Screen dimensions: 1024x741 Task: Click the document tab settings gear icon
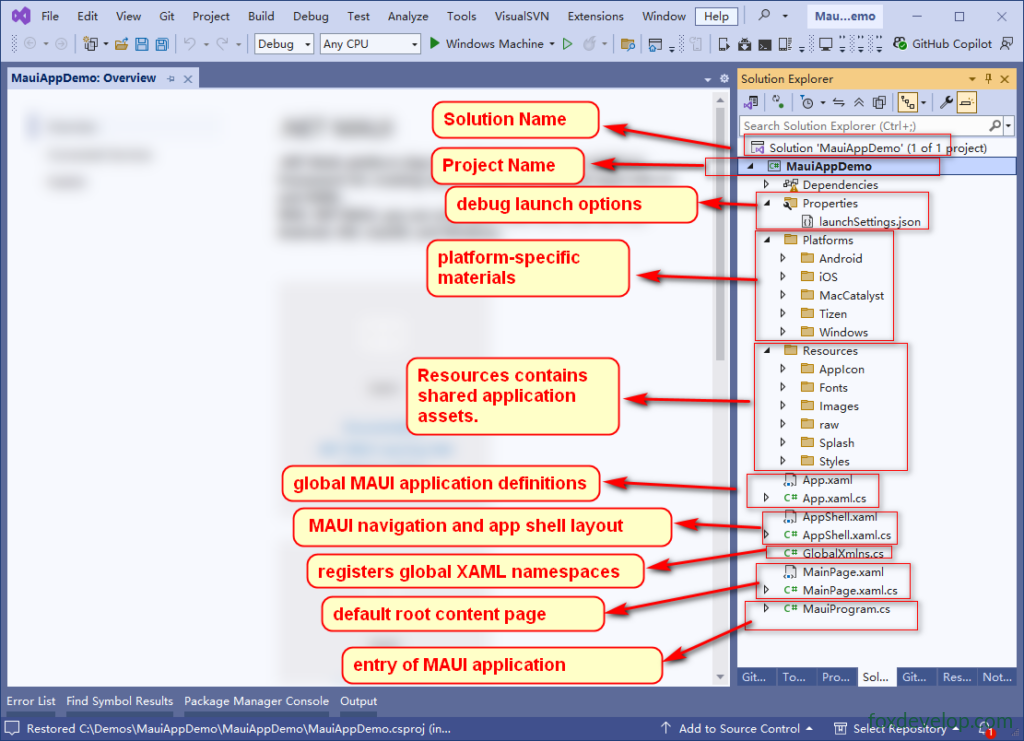click(724, 79)
